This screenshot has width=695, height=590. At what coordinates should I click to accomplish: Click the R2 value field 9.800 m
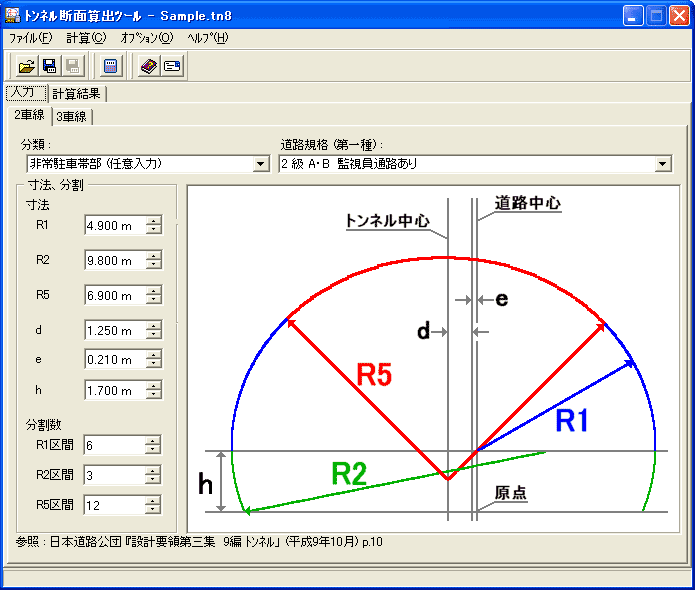115,260
